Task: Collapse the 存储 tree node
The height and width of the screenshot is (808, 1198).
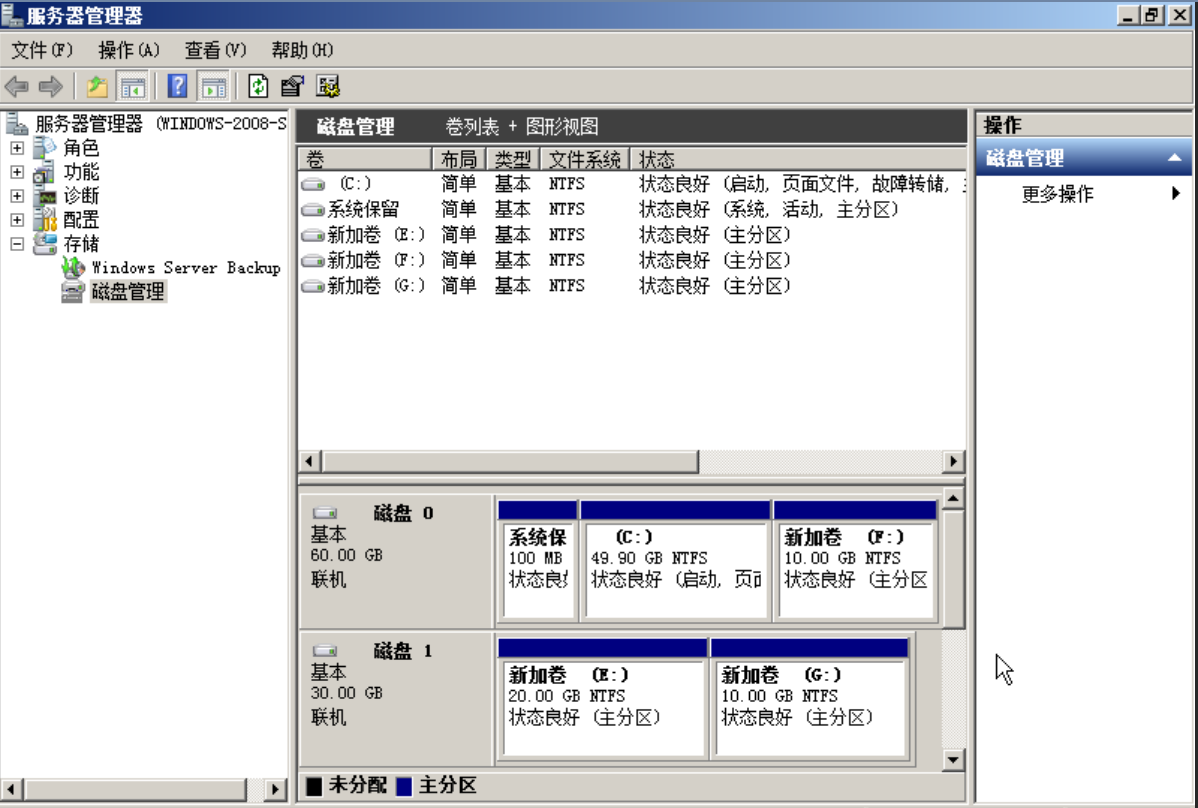Action: 17,244
